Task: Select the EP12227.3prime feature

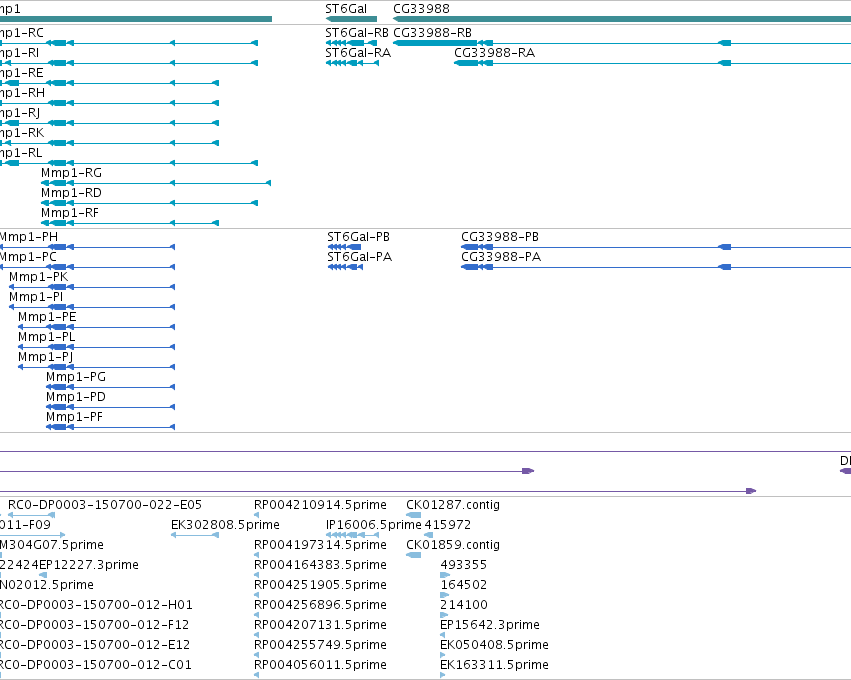Action: pos(43,575)
